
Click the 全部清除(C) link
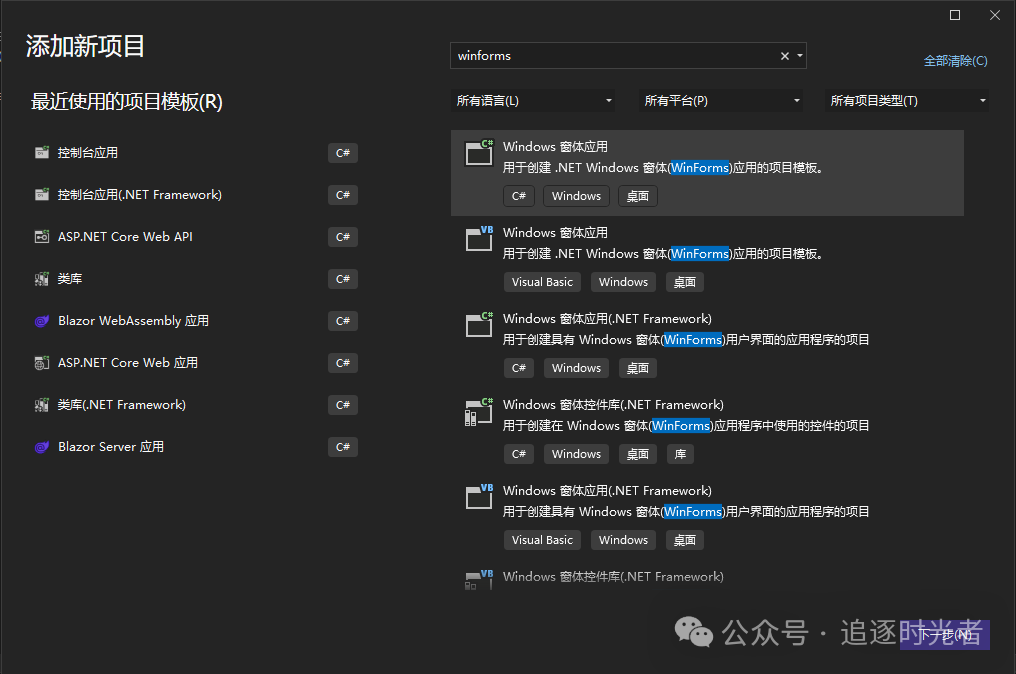[x=955, y=61]
